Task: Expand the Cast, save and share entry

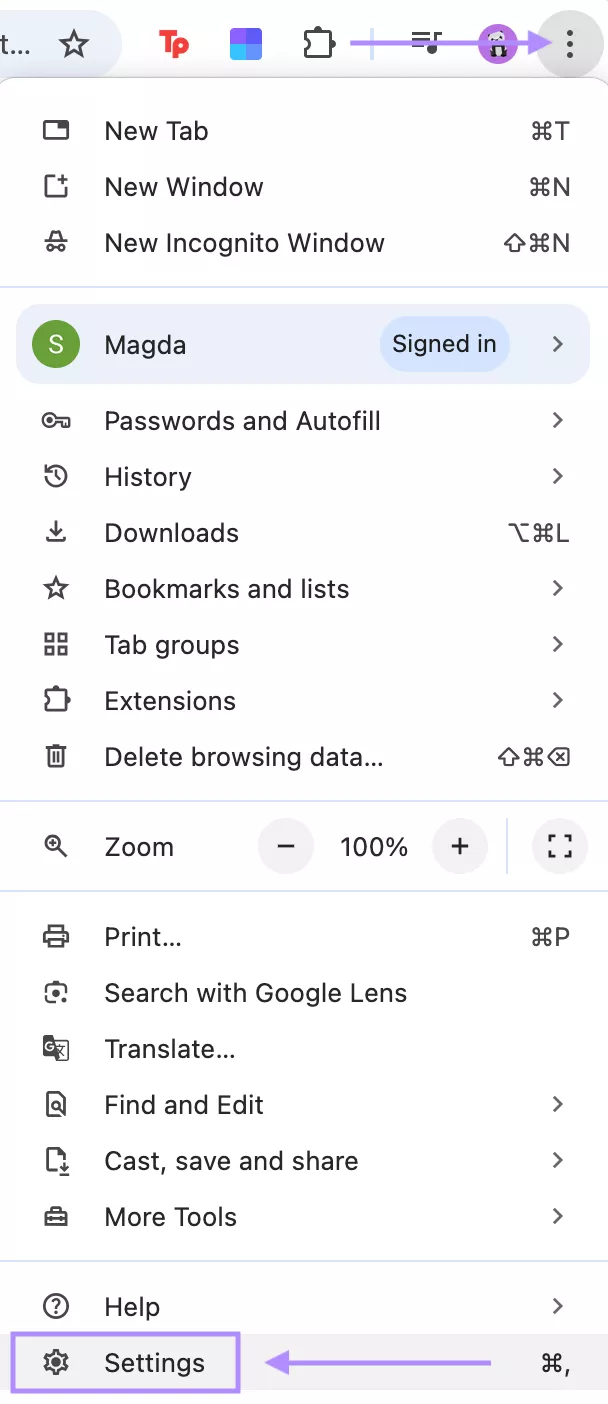Action: 231,1161
